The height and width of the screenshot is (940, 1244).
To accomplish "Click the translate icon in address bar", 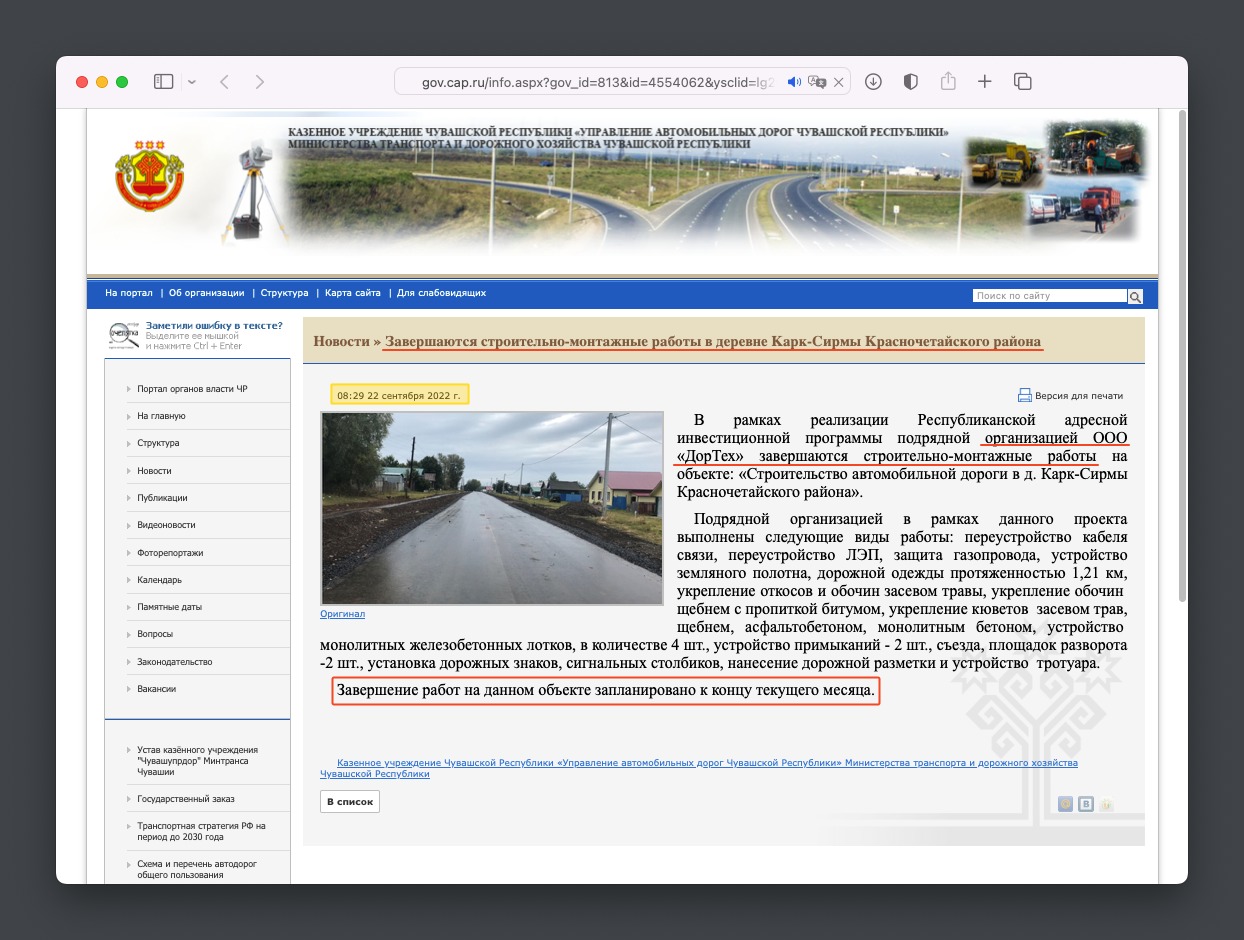I will pyautogui.click(x=817, y=82).
